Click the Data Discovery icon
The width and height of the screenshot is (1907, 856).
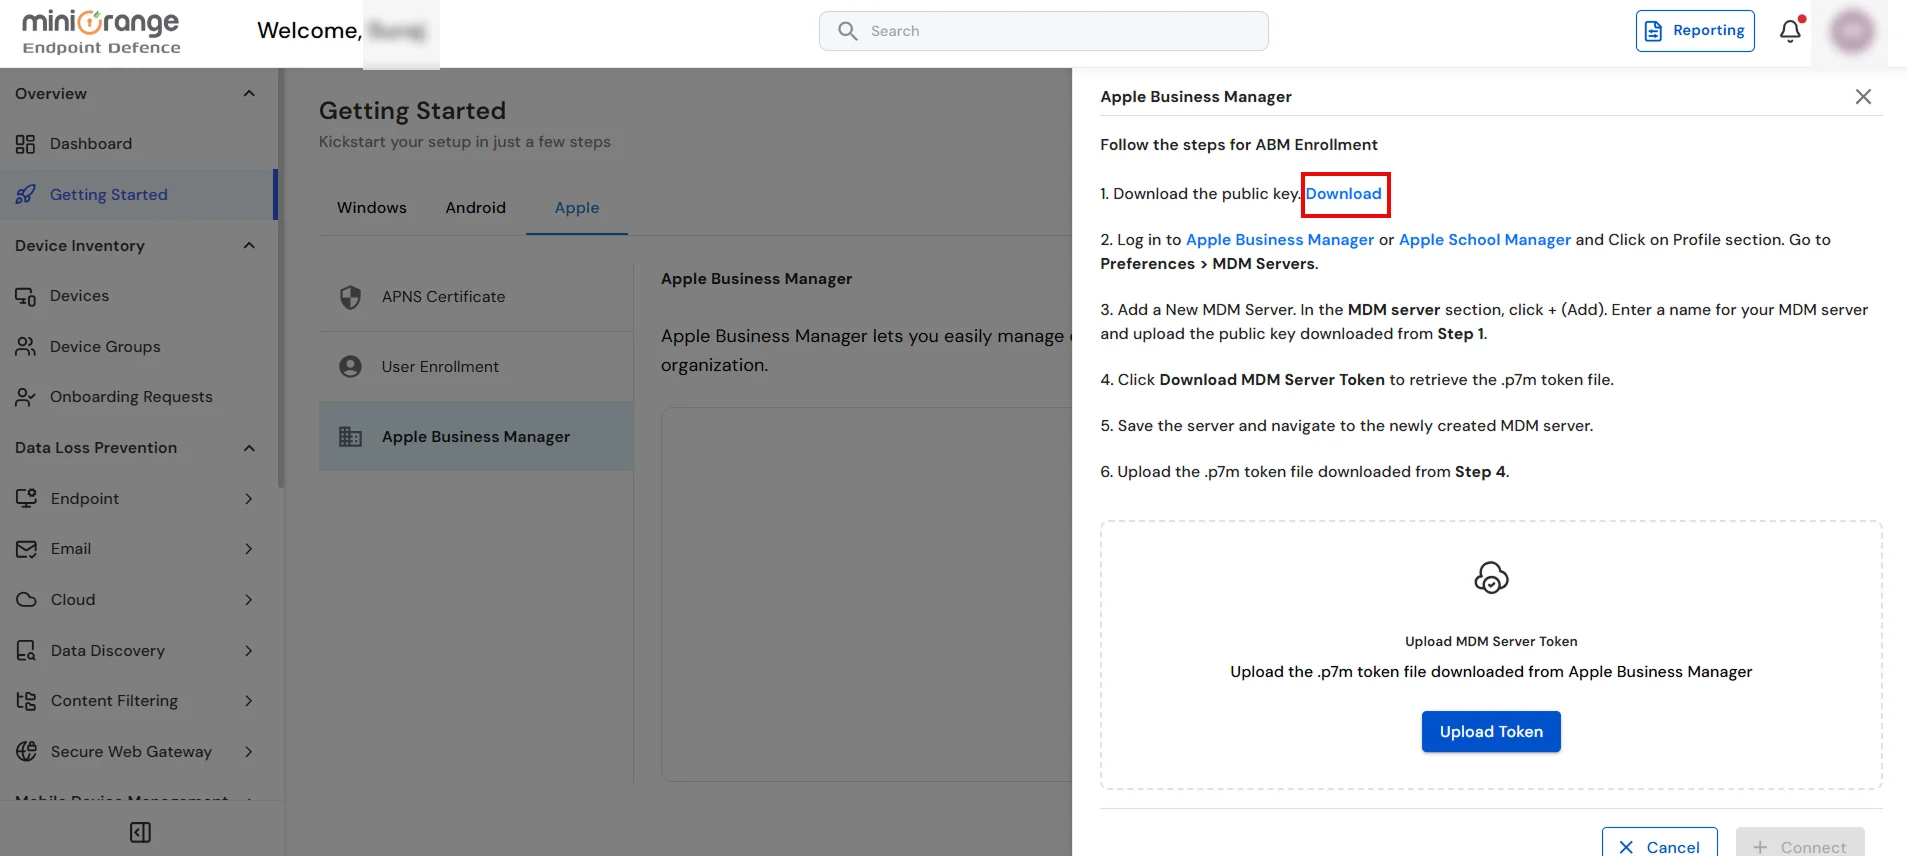click(x=26, y=651)
